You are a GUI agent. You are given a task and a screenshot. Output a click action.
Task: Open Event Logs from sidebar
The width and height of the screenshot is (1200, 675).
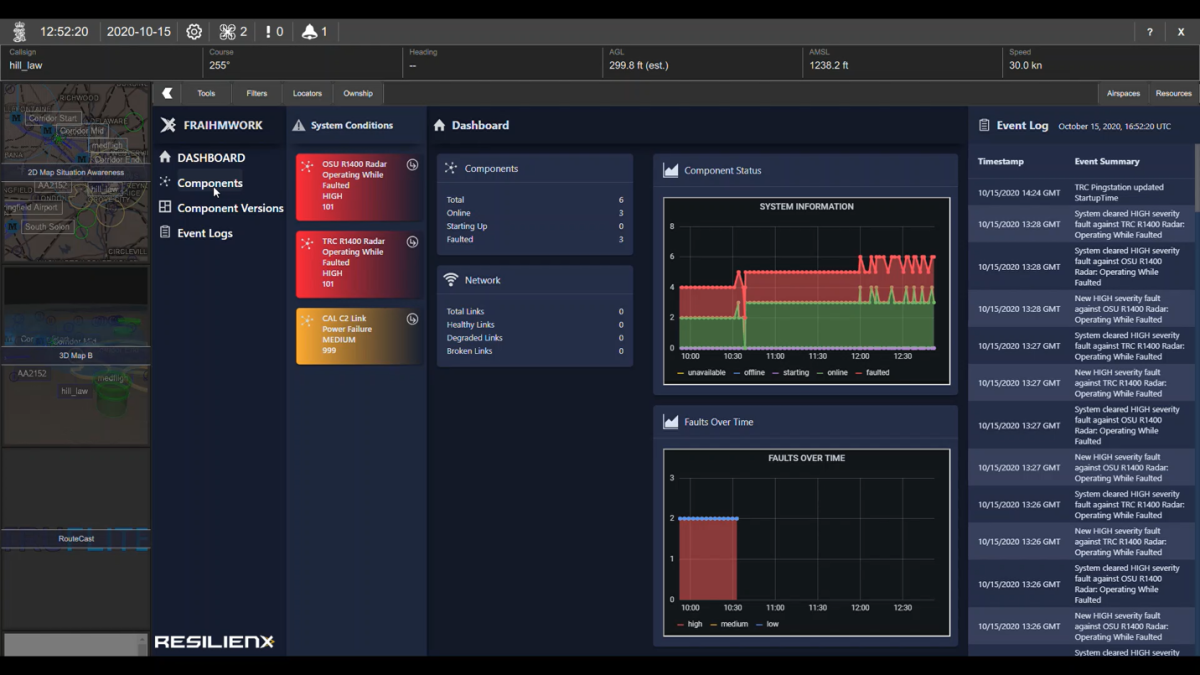(205, 233)
